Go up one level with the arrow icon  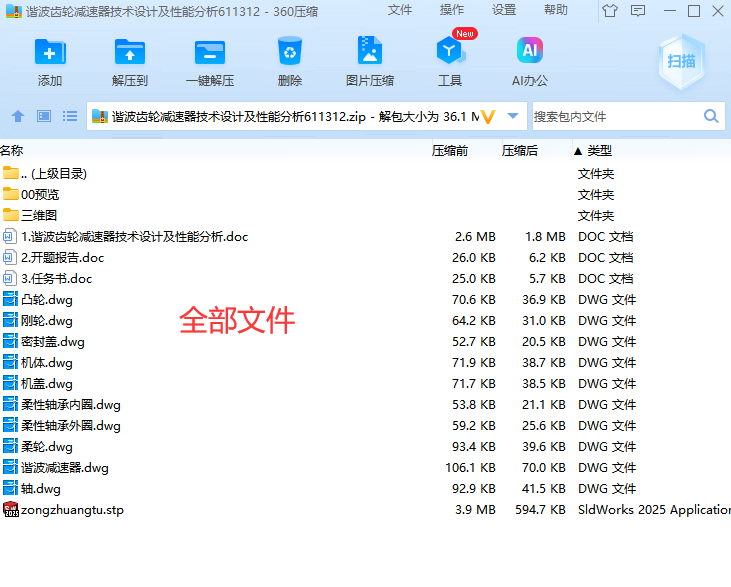(18, 116)
